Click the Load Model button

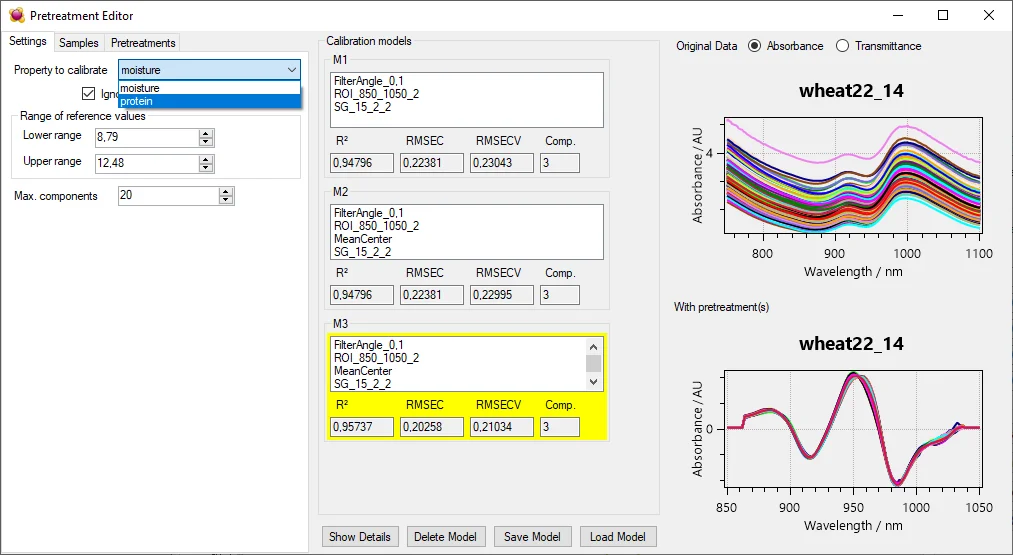coord(617,537)
